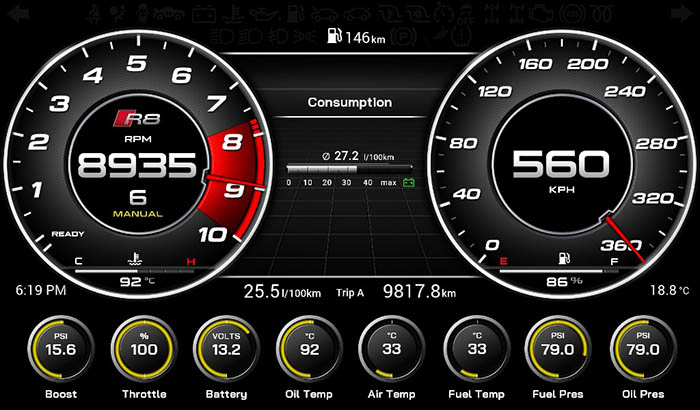Tap the 8935 RPM digital readout
The image size is (700, 410).
point(137,165)
